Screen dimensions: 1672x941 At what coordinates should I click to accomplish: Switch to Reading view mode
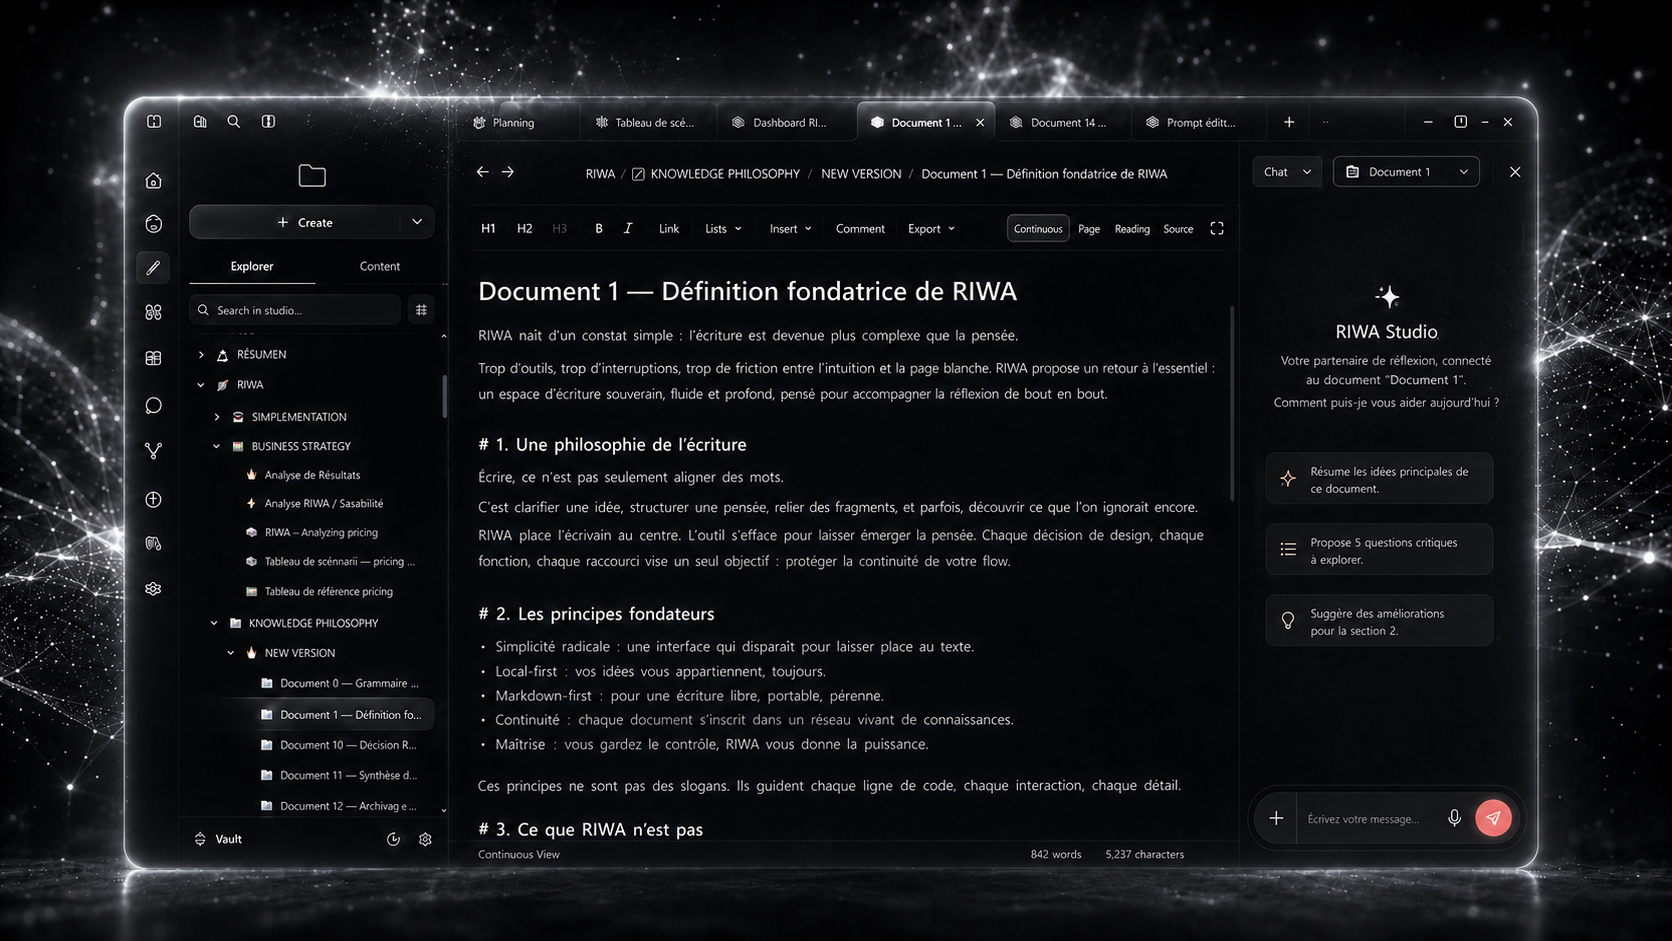[1132, 229]
